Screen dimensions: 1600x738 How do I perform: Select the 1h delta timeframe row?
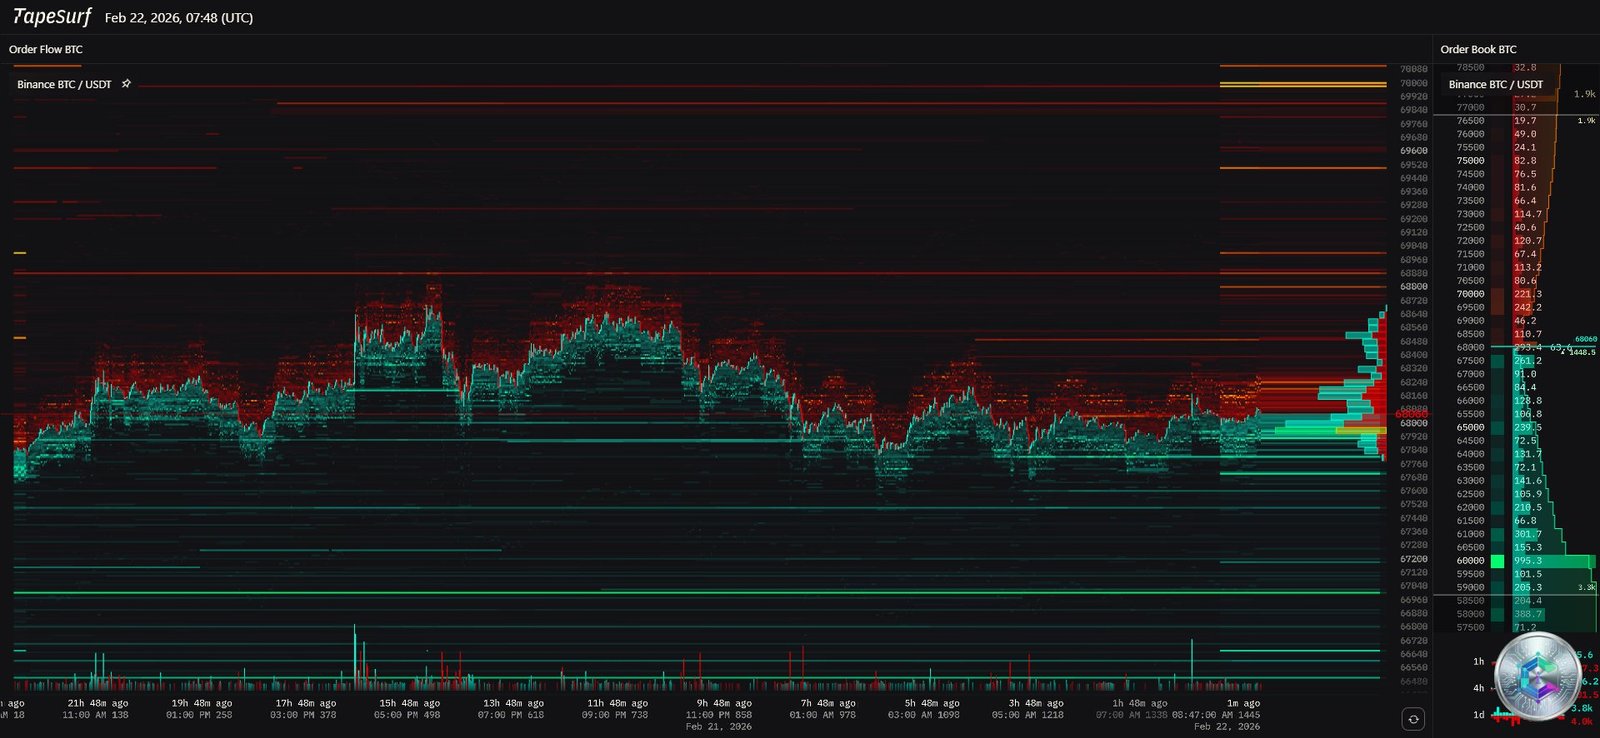[x=1535, y=661]
